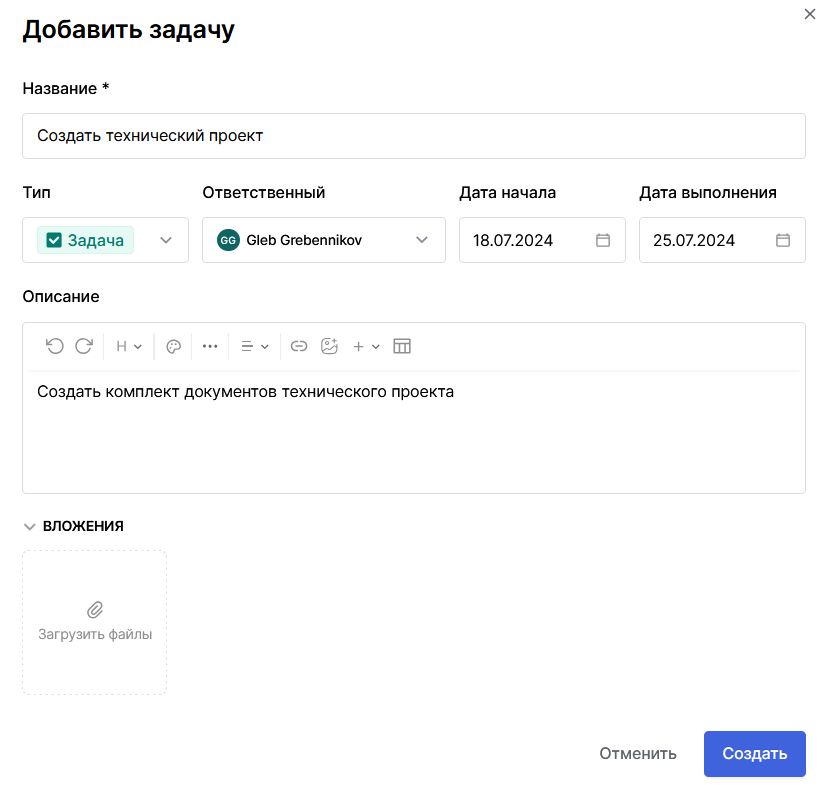Open the Ответственный assignee dropdown

tap(420, 240)
